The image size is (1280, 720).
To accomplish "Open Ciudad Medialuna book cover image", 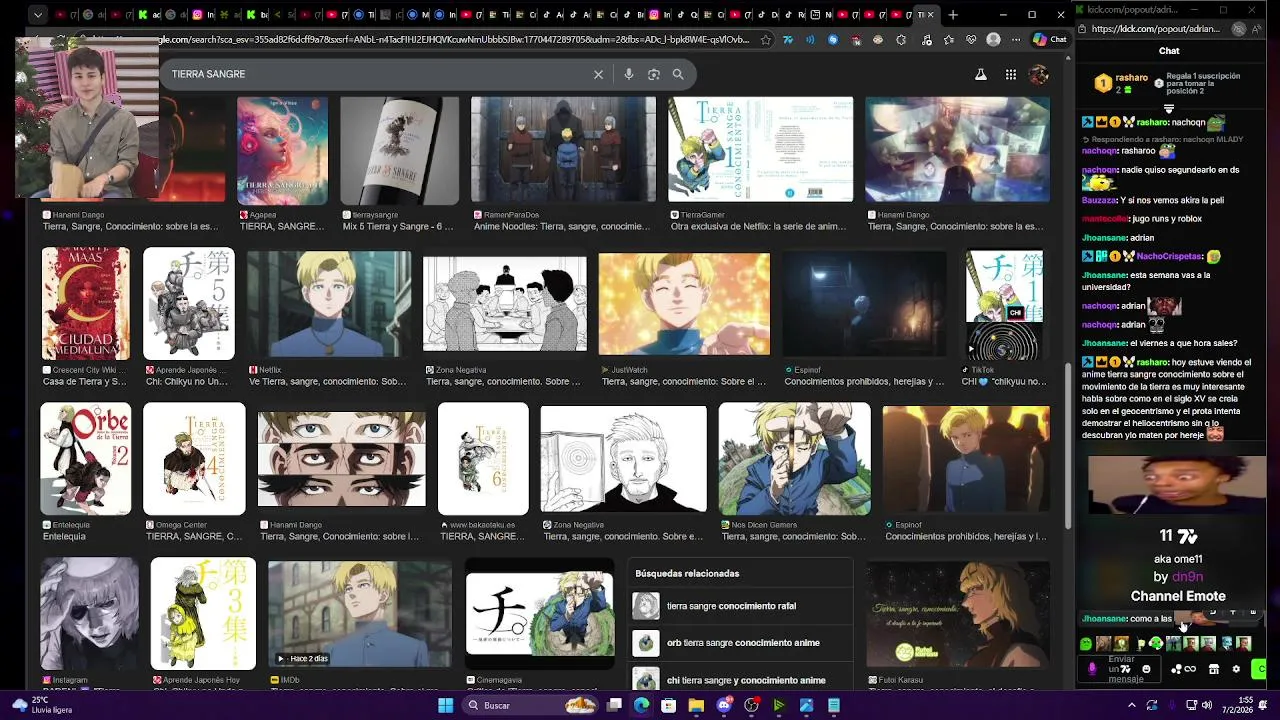I will (85, 304).
